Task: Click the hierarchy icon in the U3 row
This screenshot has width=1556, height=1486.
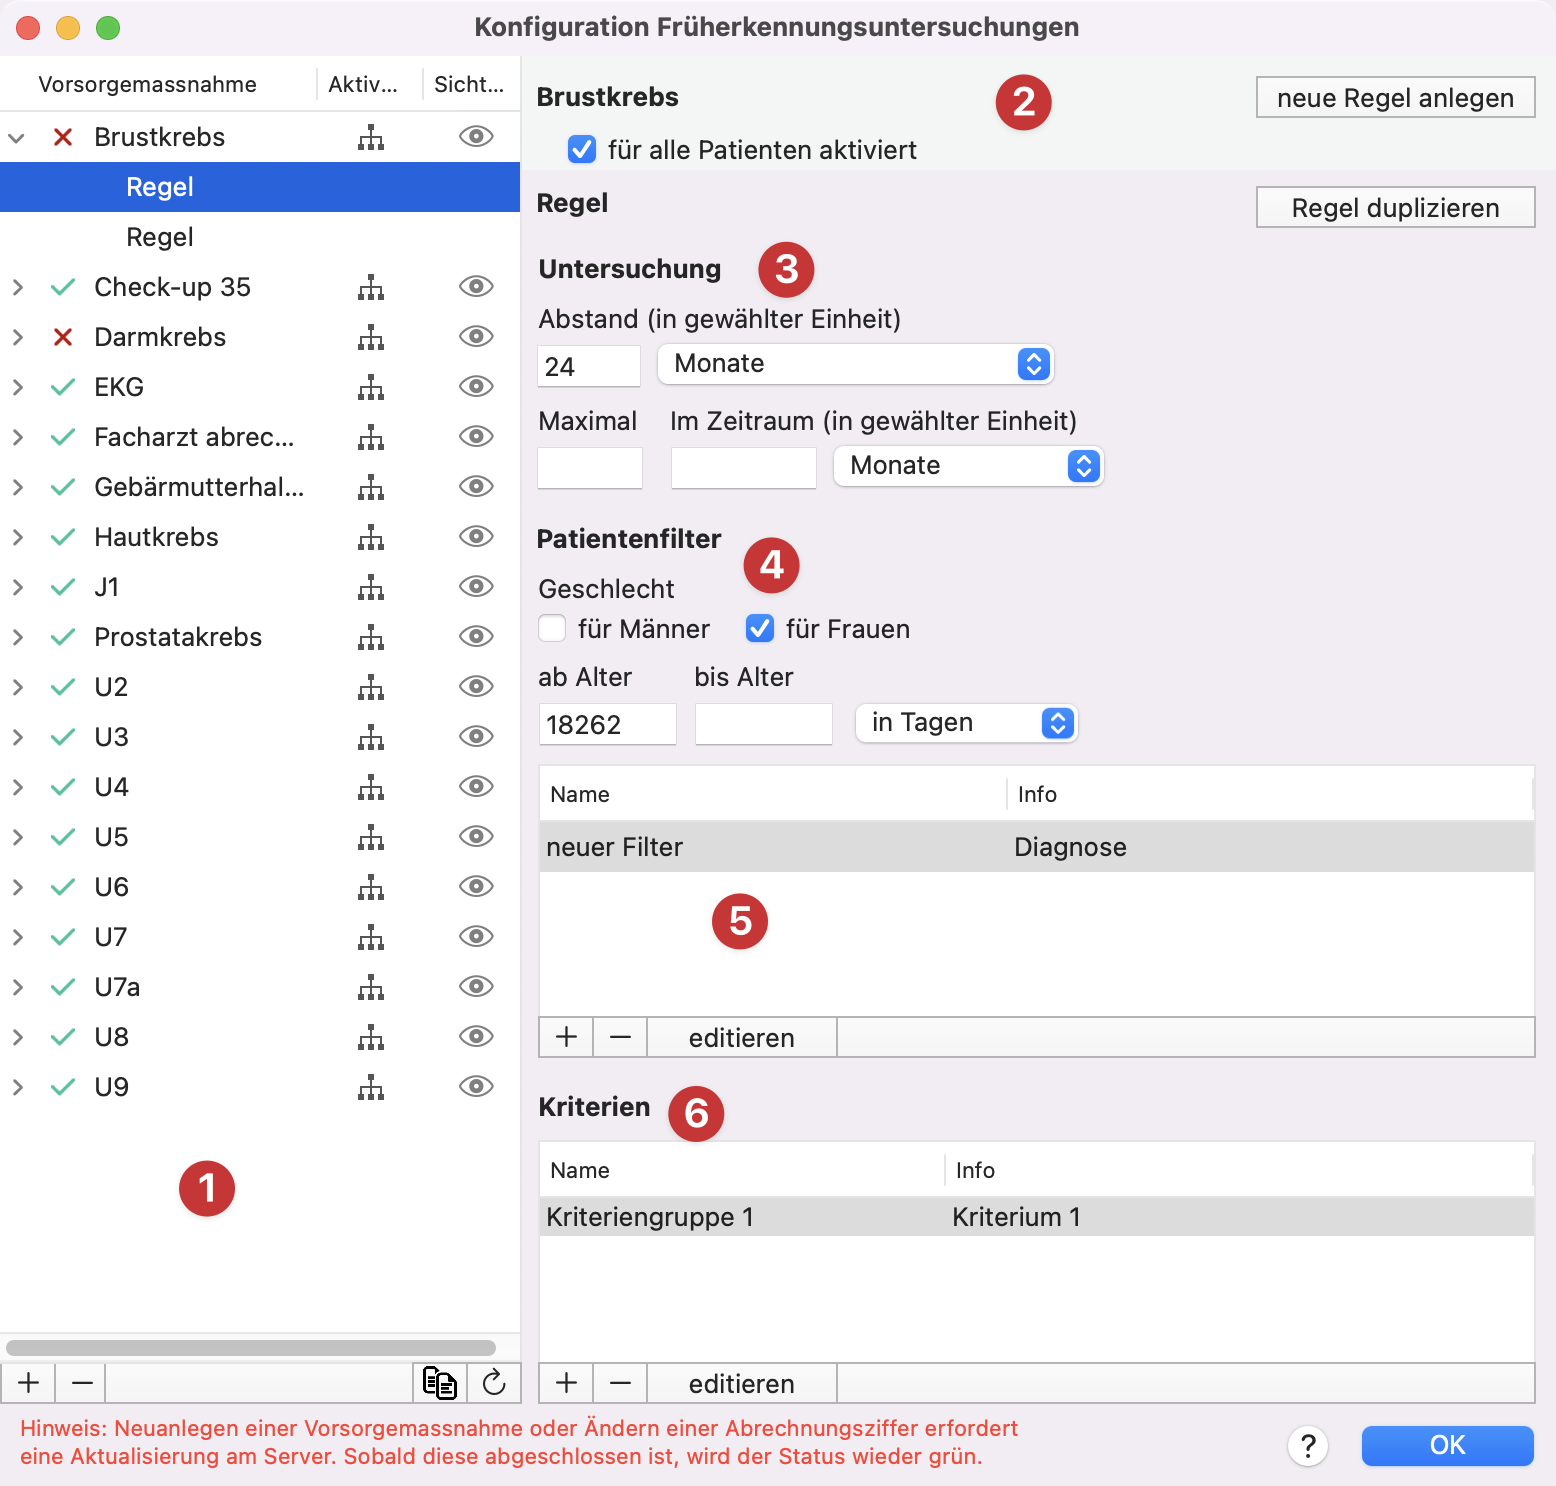Action: point(371,737)
